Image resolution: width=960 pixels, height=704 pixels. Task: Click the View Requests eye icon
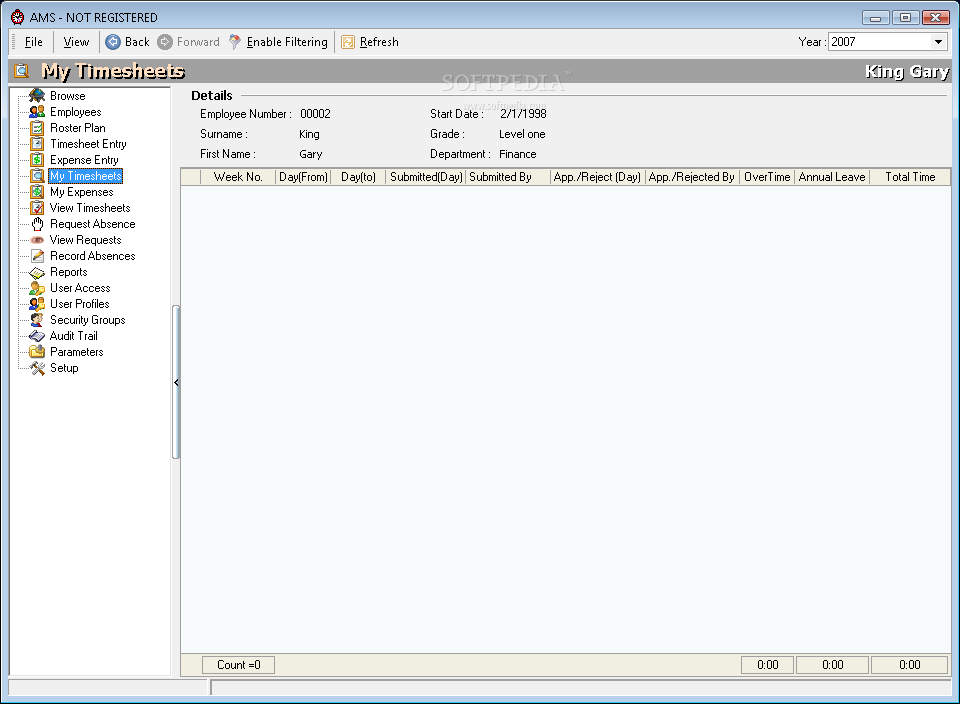point(37,240)
